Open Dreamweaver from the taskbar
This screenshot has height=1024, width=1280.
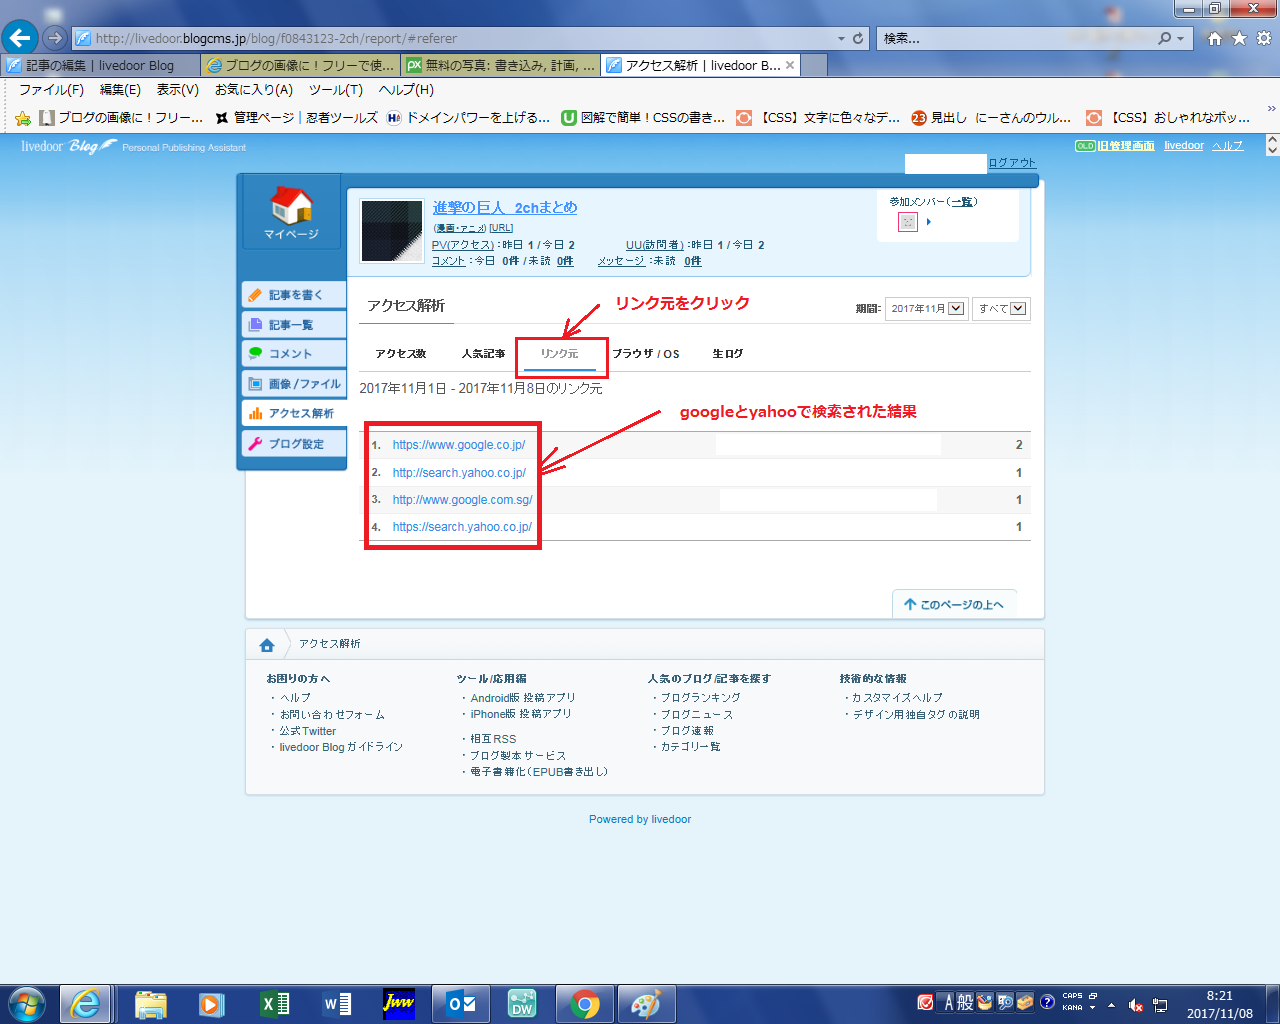[x=522, y=1004]
